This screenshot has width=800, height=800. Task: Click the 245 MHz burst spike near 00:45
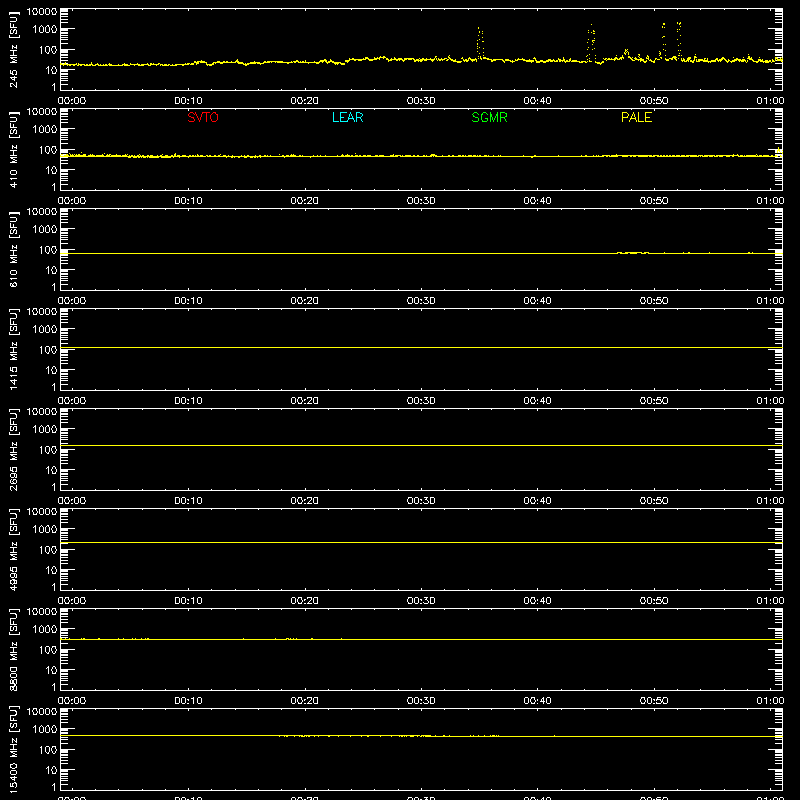tap(591, 43)
